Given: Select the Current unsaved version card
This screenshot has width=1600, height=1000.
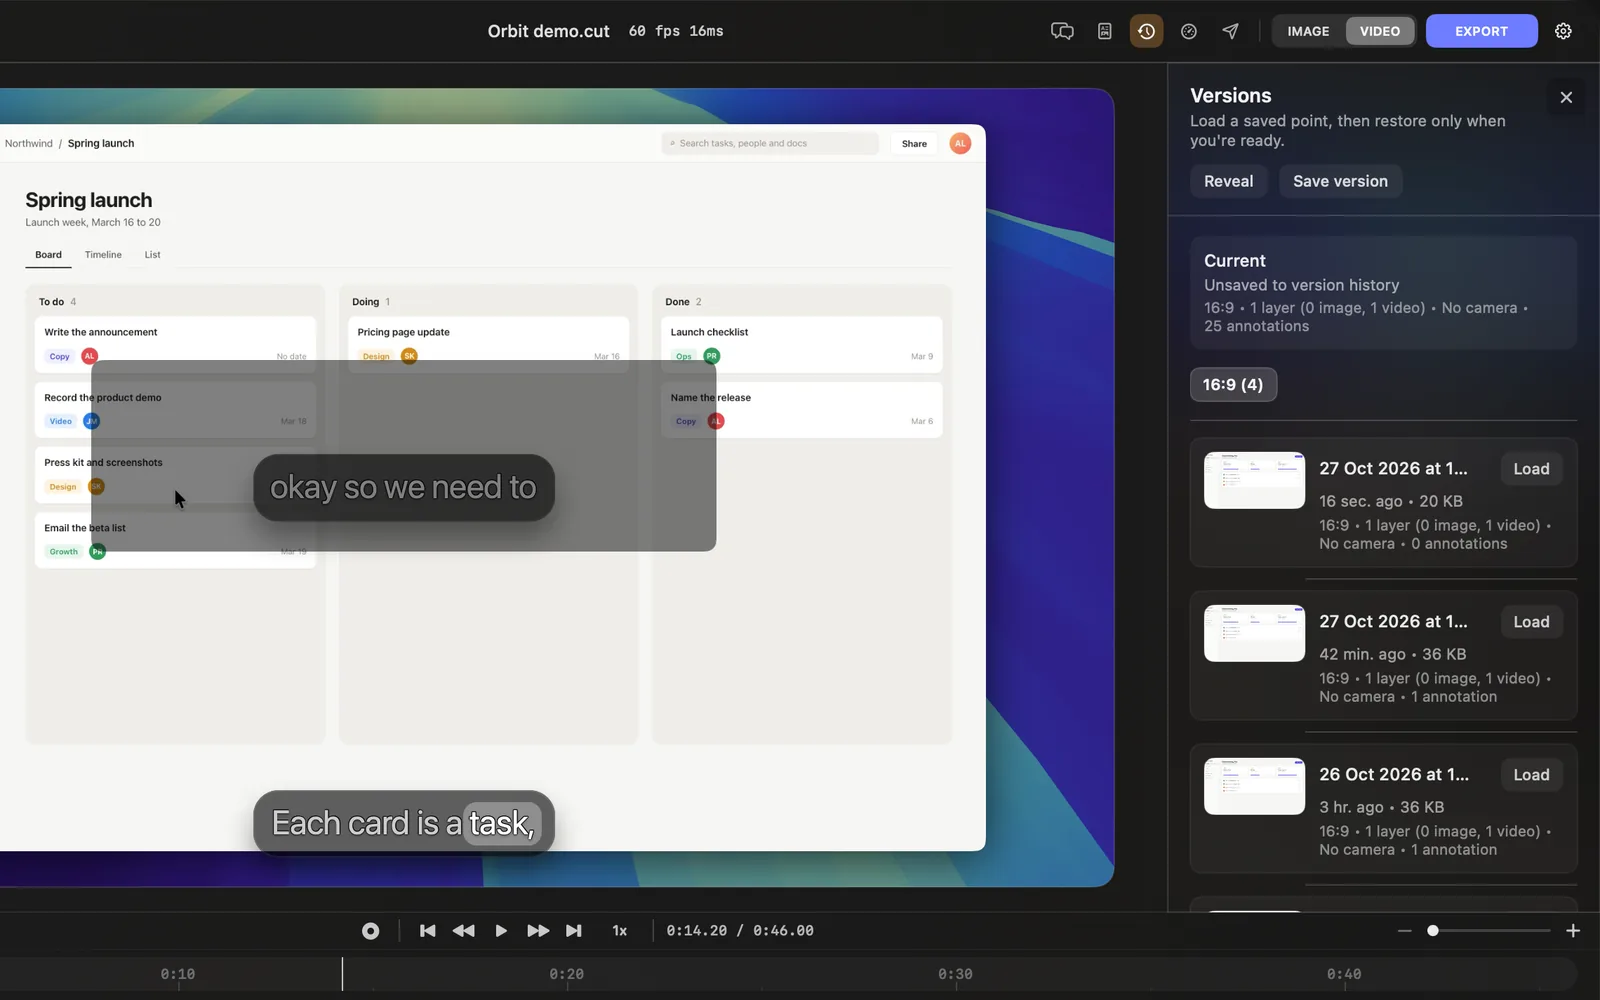Looking at the screenshot, I should pos(1383,293).
